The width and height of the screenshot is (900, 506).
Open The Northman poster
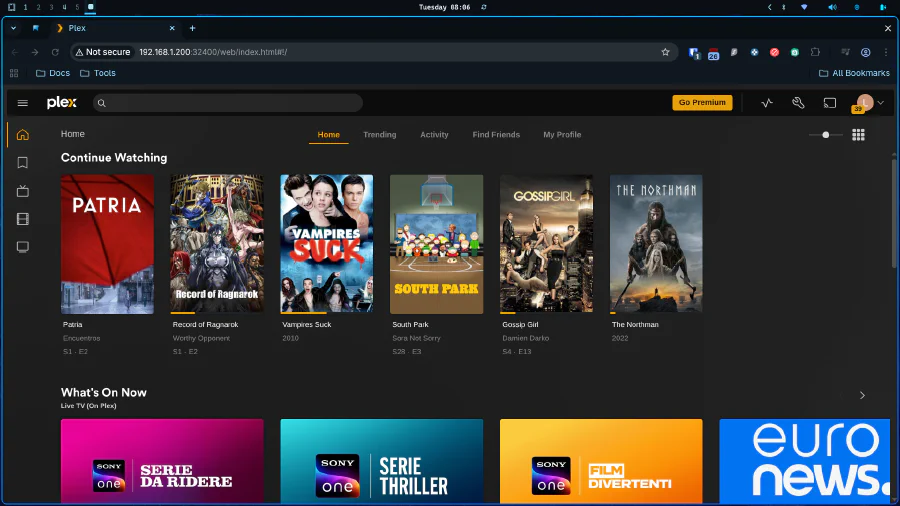pos(656,244)
